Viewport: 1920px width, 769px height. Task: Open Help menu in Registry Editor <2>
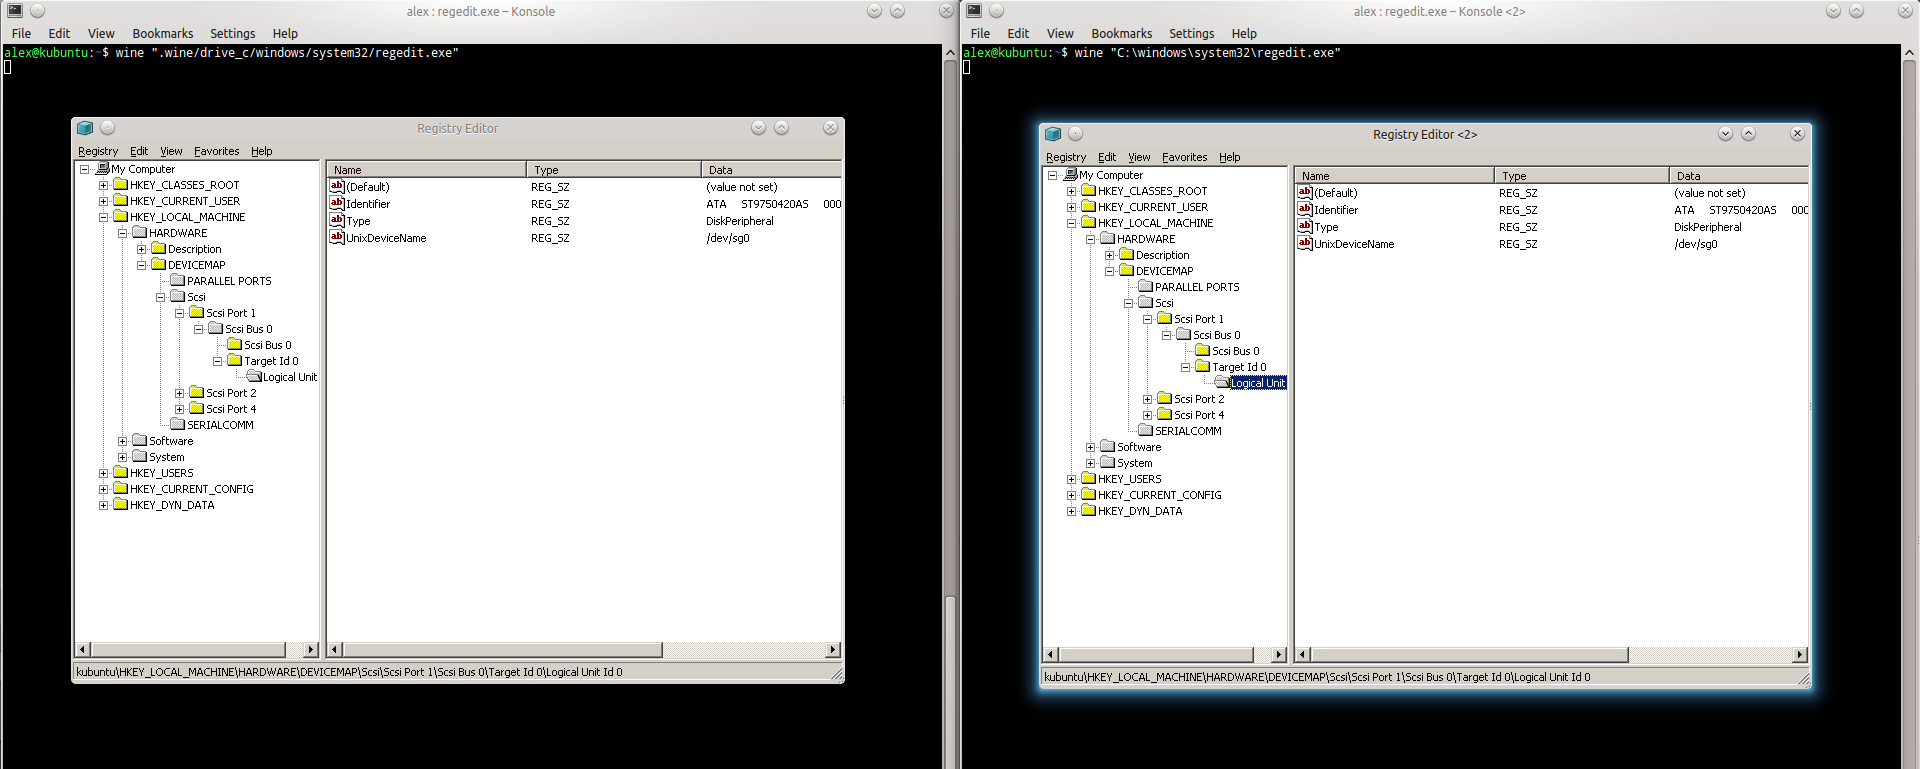point(1230,157)
